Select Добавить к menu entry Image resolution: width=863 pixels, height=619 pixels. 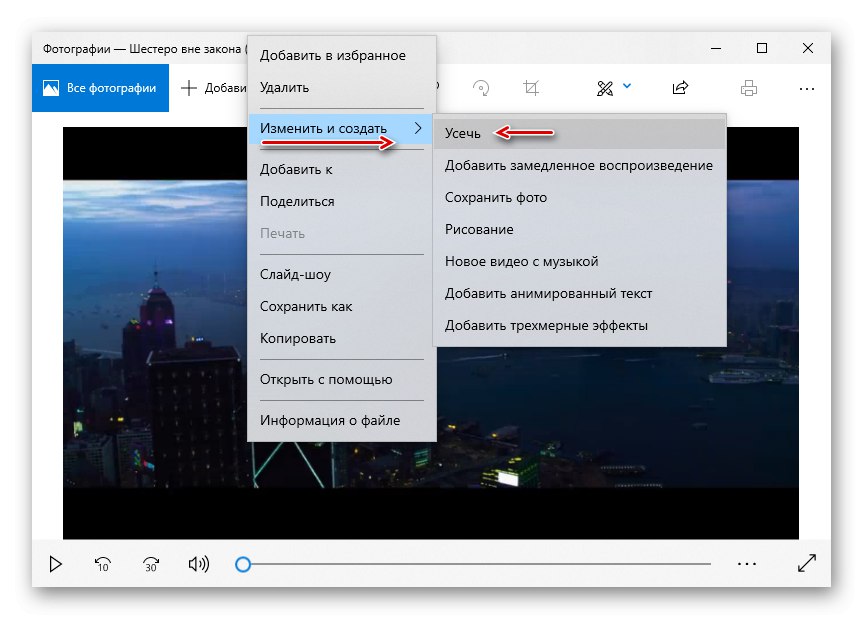point(342,169)
